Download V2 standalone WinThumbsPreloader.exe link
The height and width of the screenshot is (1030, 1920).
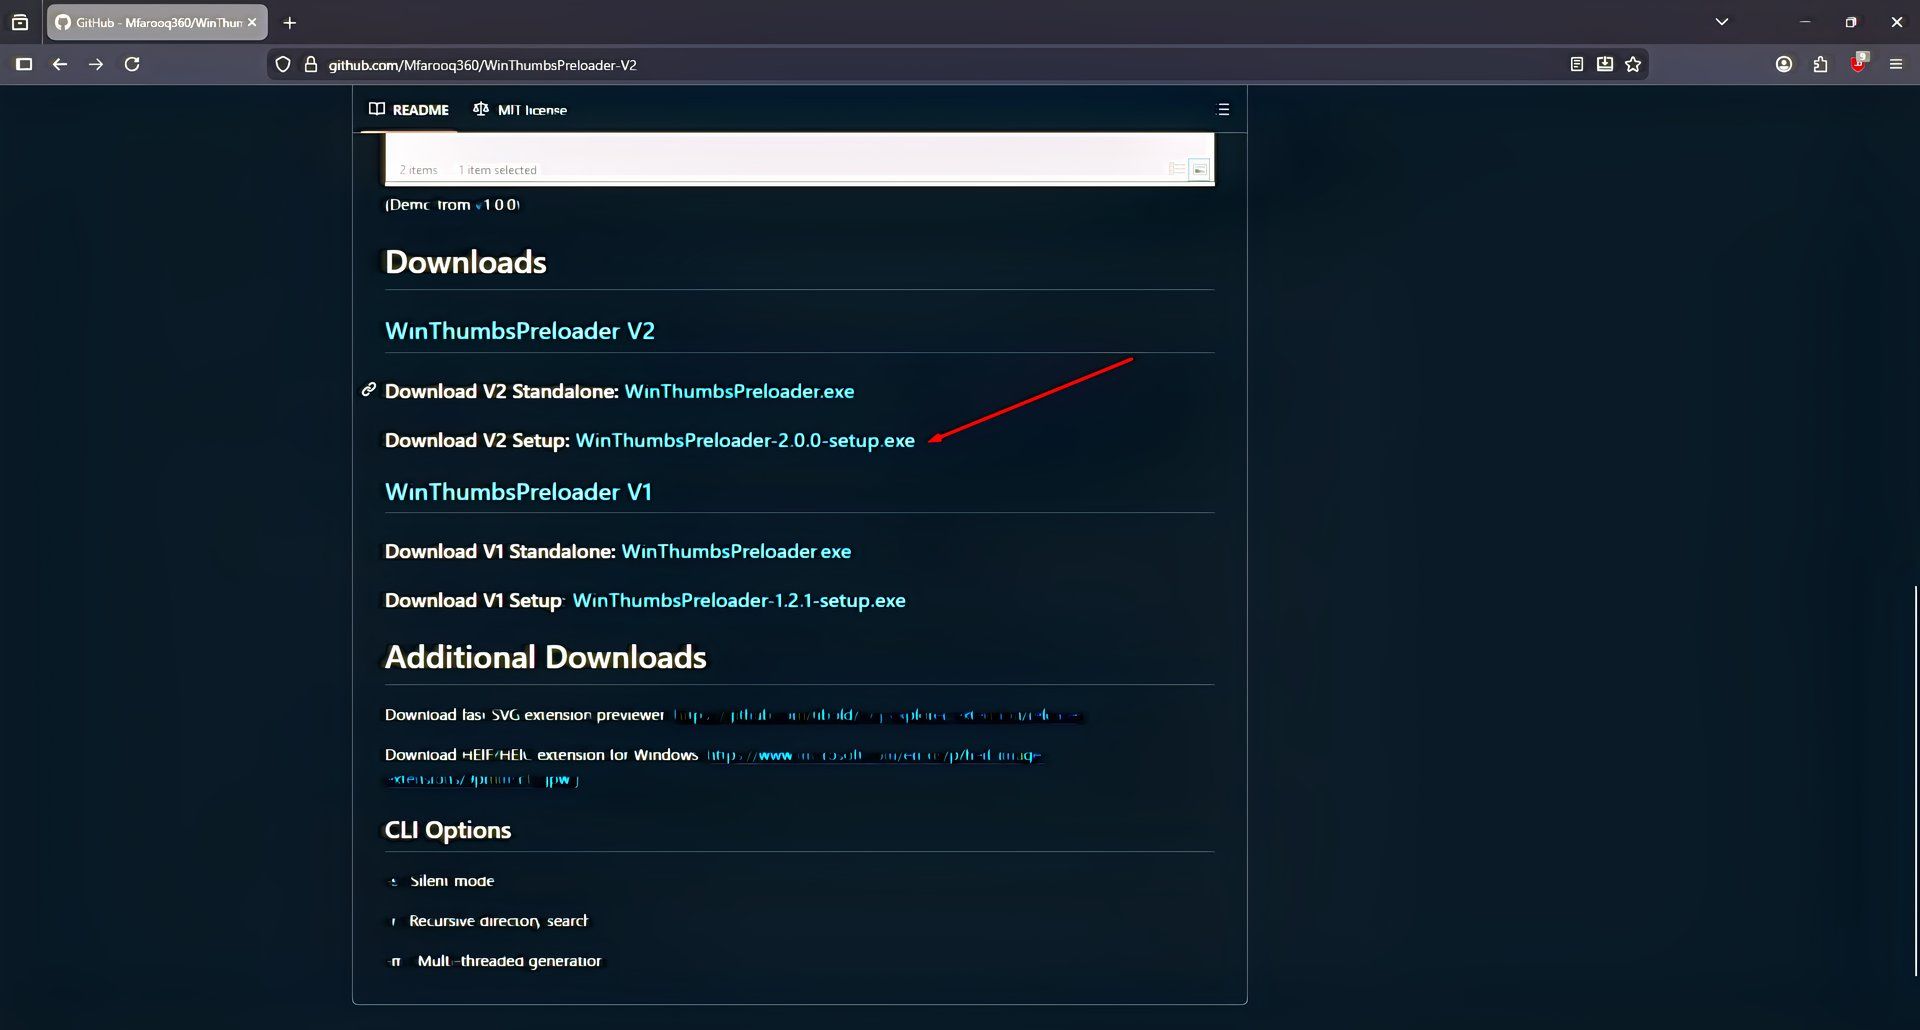coord(739,391)
